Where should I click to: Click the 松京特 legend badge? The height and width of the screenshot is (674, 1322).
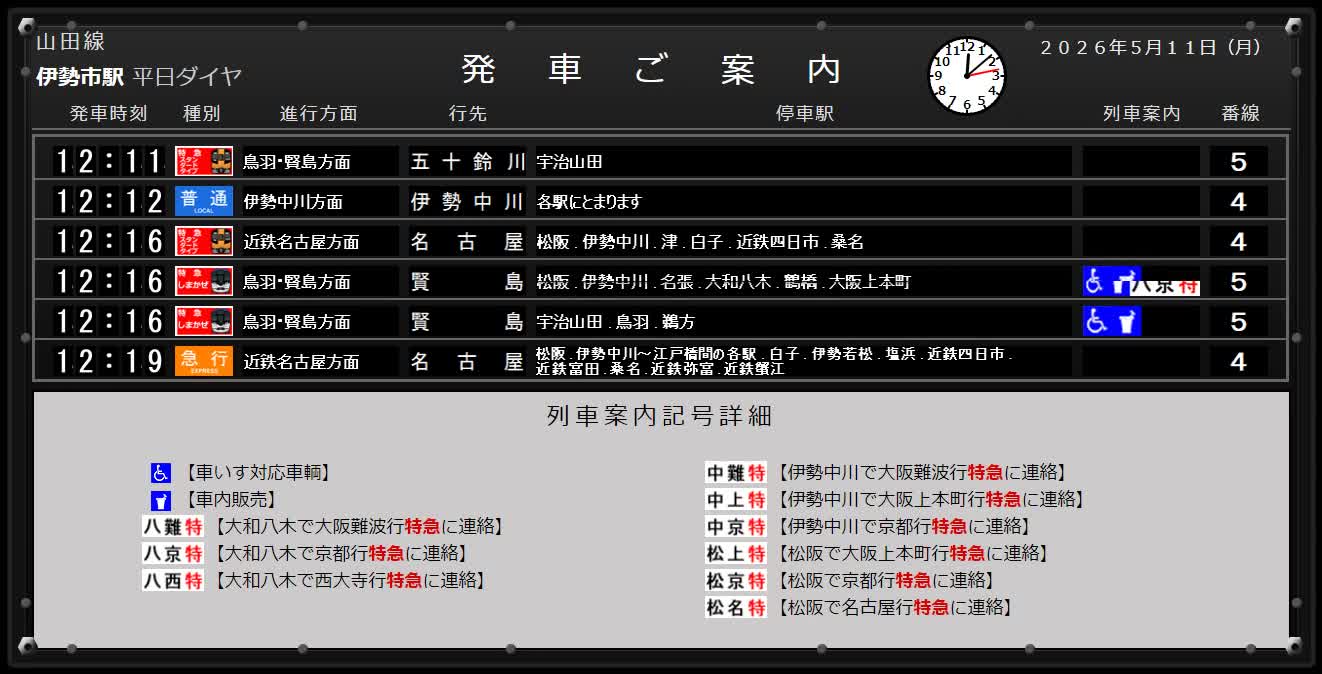coord(736,581)
